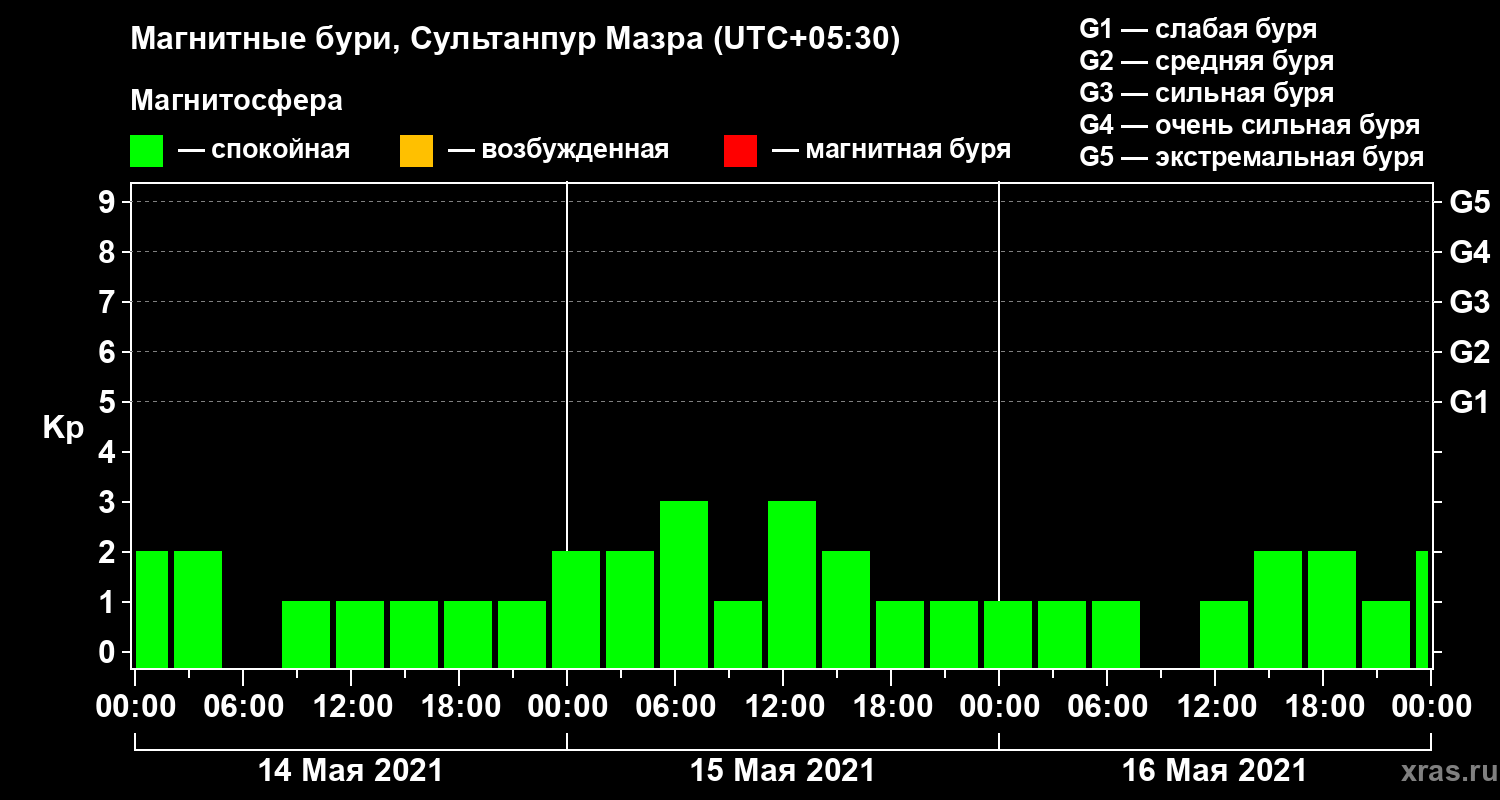
Task: Click the '16 Мая 2021' date label
Action: (x=1214, y=771)
